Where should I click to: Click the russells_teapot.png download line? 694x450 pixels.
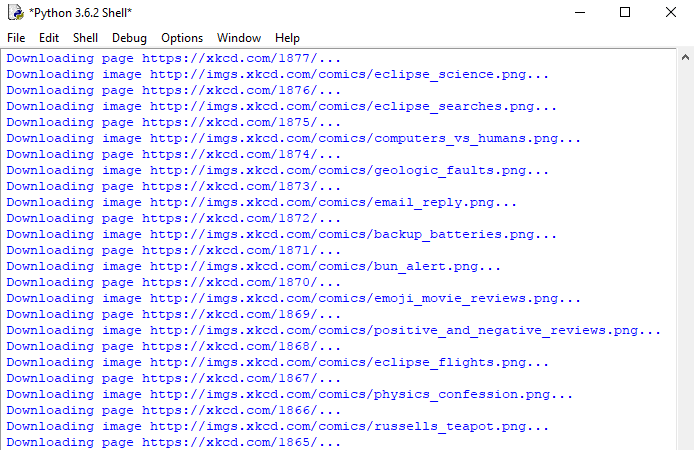coord(278,427)
